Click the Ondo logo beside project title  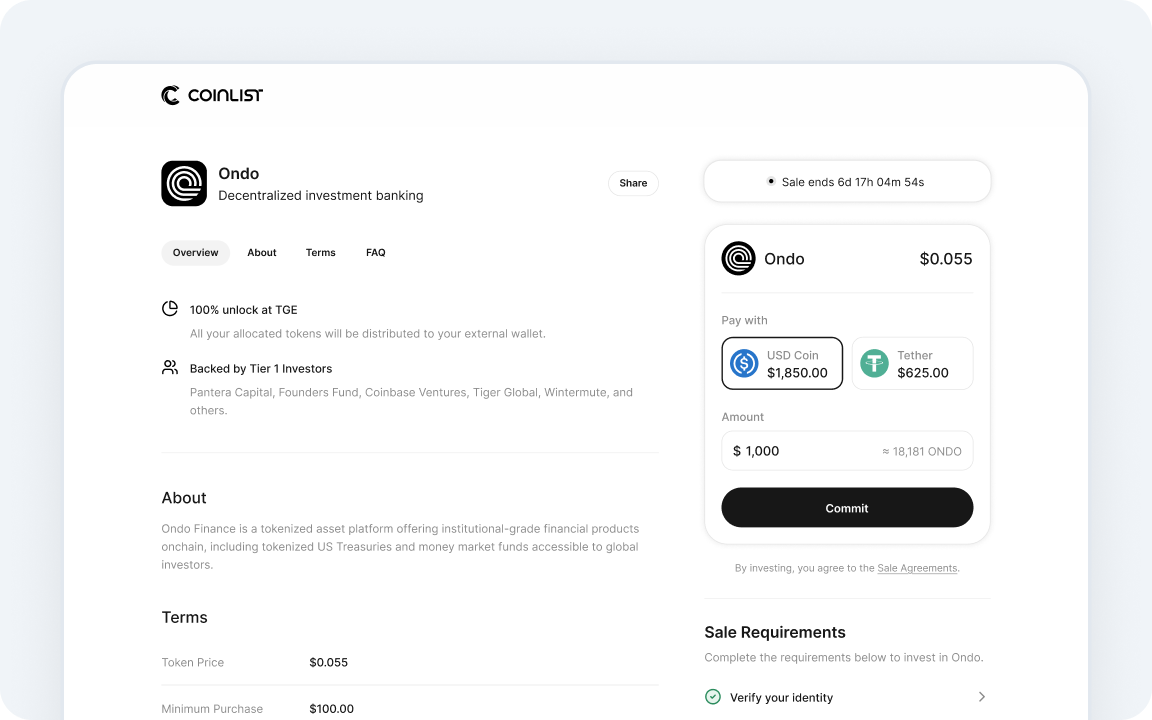(x=184, y=184)
